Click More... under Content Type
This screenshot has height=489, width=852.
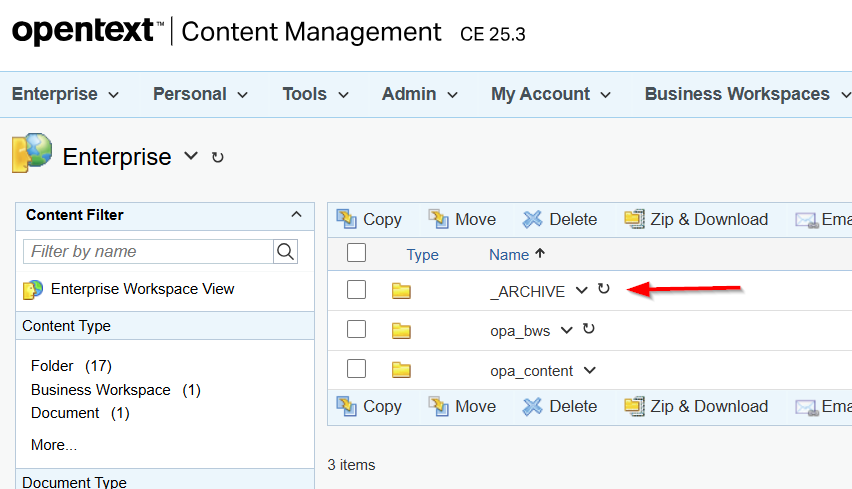[54, 444]
